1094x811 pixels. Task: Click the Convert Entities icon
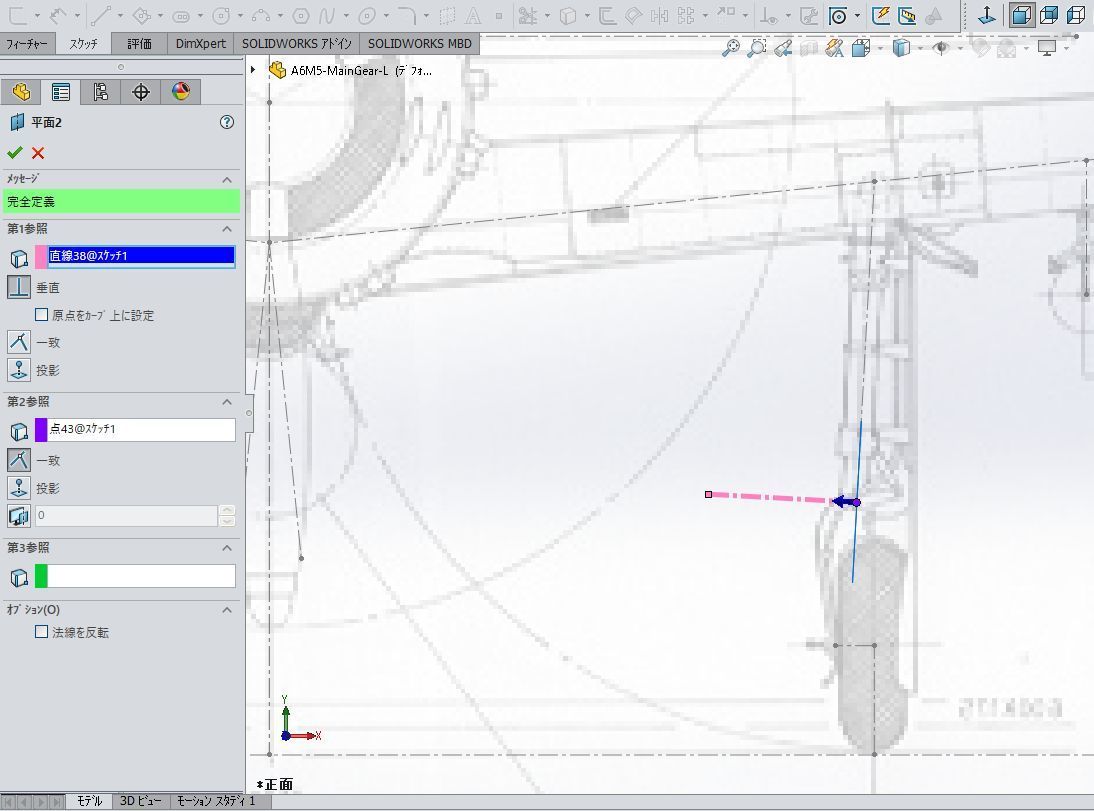tap(569, 15)
